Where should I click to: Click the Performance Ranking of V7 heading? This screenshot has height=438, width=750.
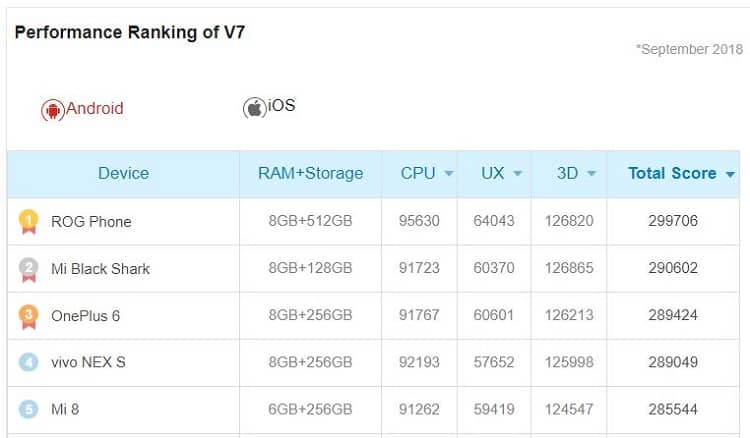130,33
